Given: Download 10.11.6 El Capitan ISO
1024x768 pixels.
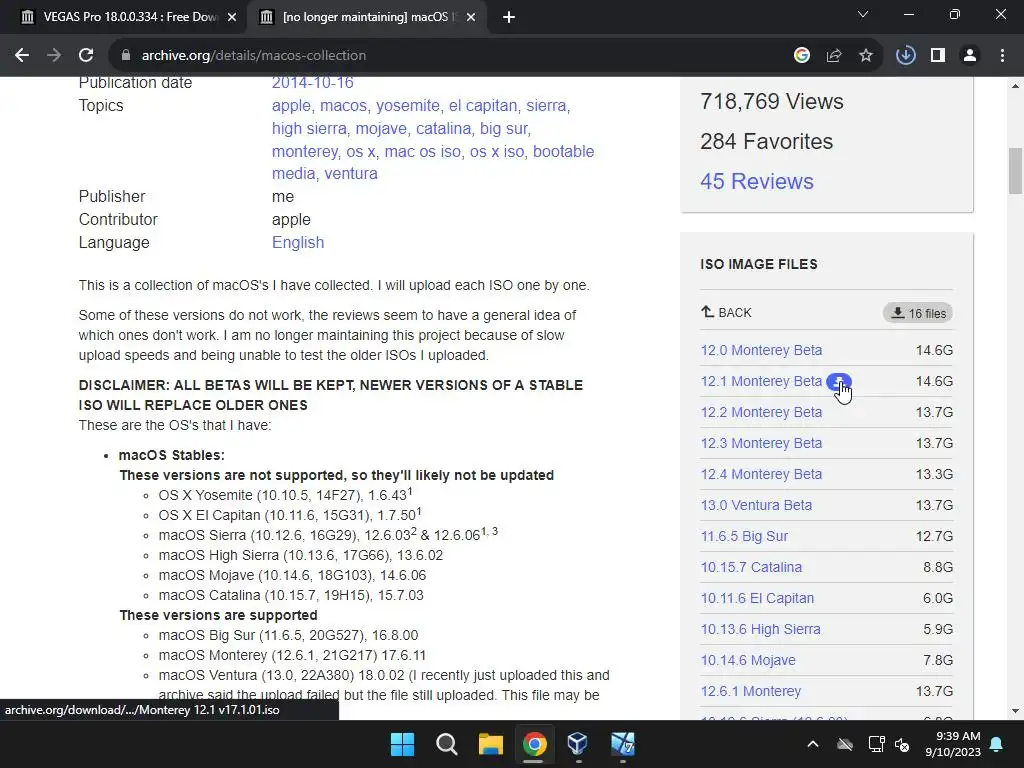Looking at the screenshot, I should (x=758, y=599).
